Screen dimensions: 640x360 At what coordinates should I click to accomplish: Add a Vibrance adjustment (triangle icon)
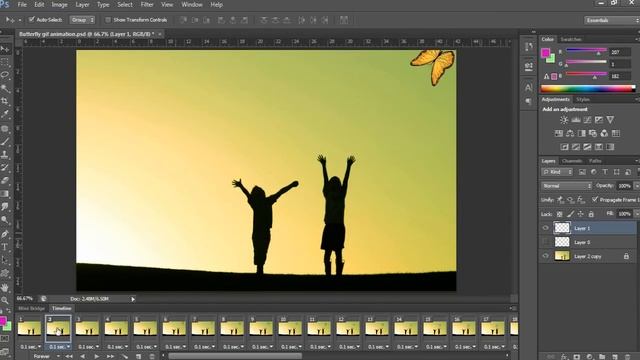coord(610,120)
